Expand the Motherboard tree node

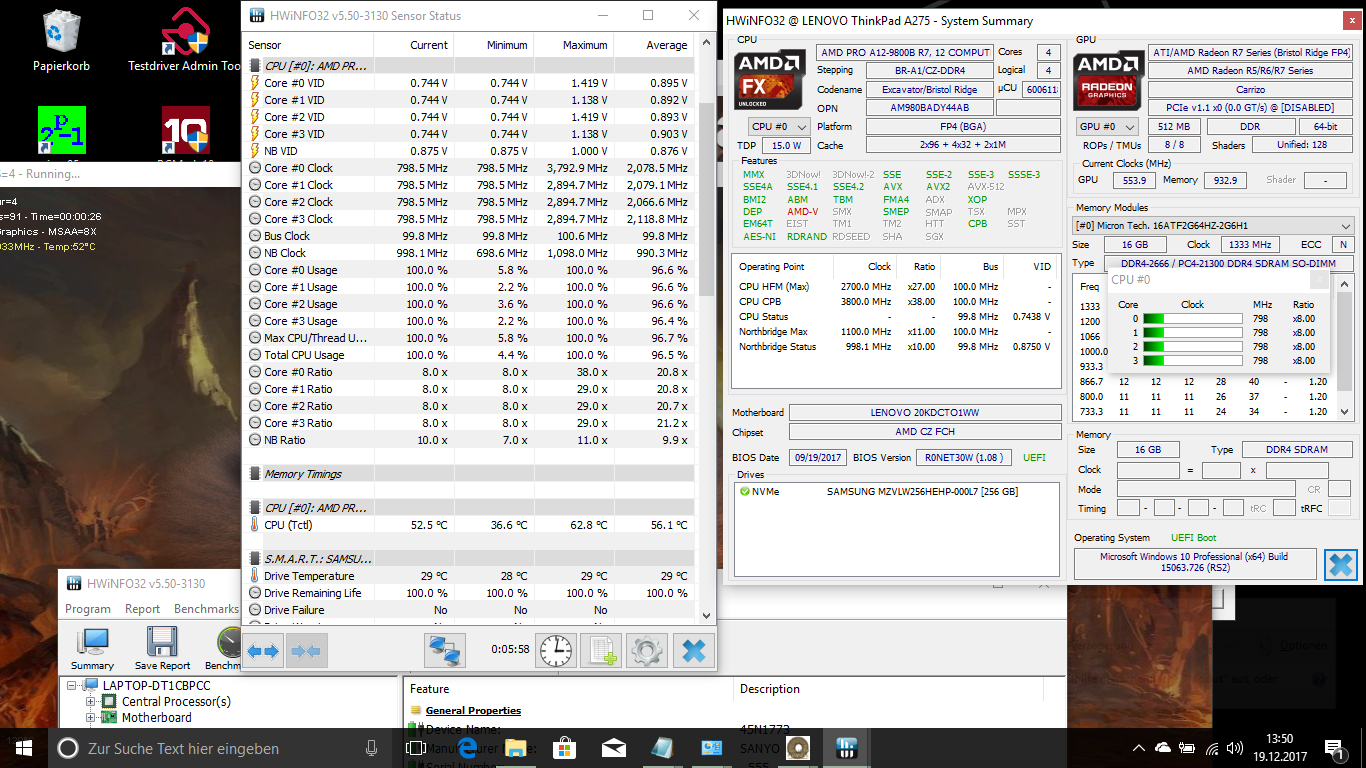(x=90, y=718)
